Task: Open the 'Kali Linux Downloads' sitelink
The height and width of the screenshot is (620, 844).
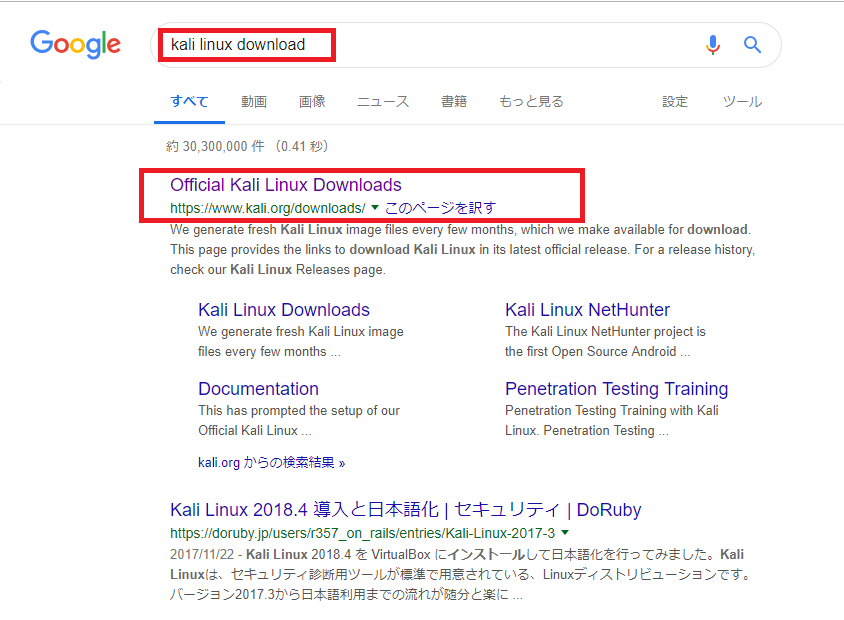Action: click(x=284, y=309)
